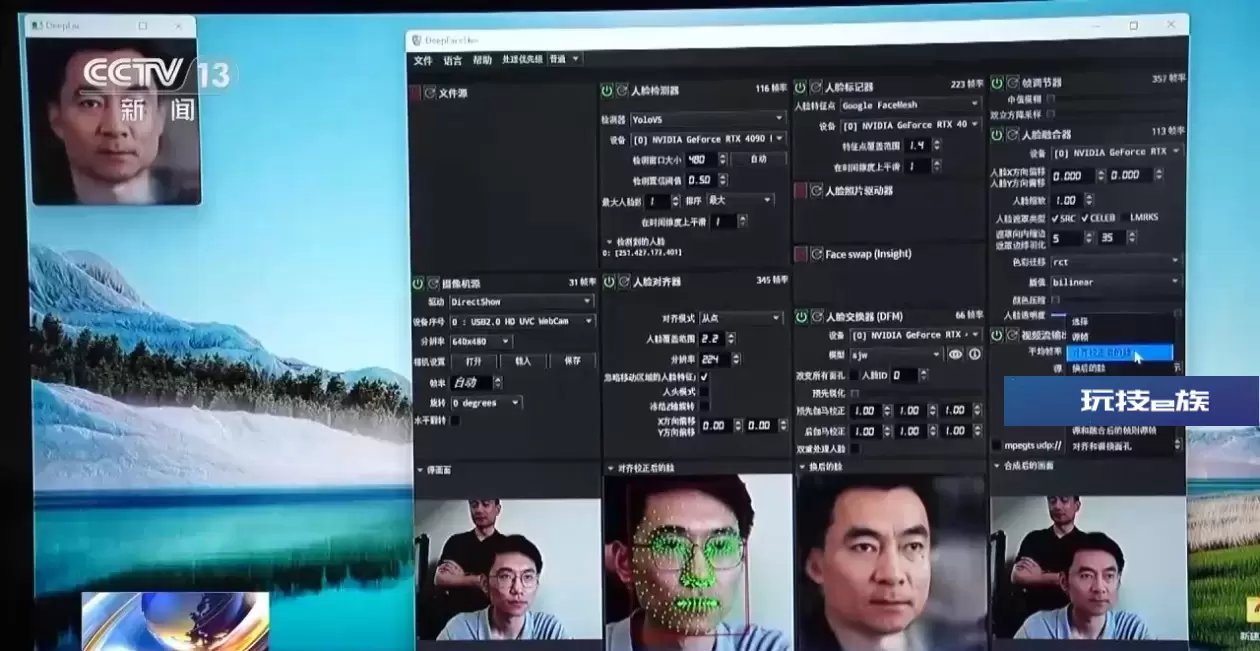Reset the 人脸标记器 module settings
1260x651 pixels.
[x=815, y=87]
